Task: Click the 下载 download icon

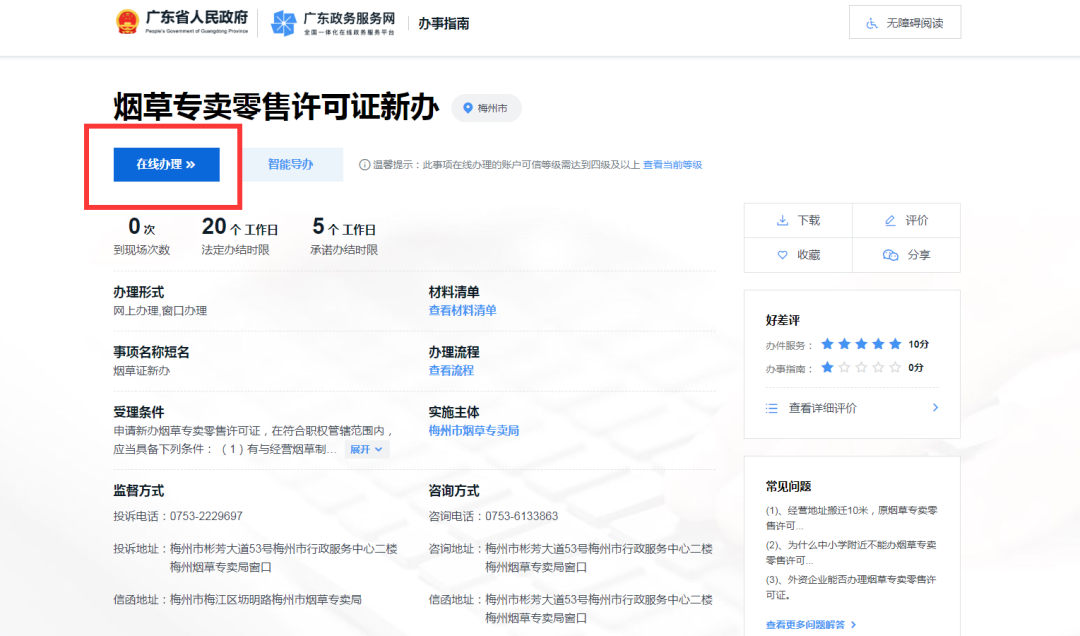Action: point(783,219)
